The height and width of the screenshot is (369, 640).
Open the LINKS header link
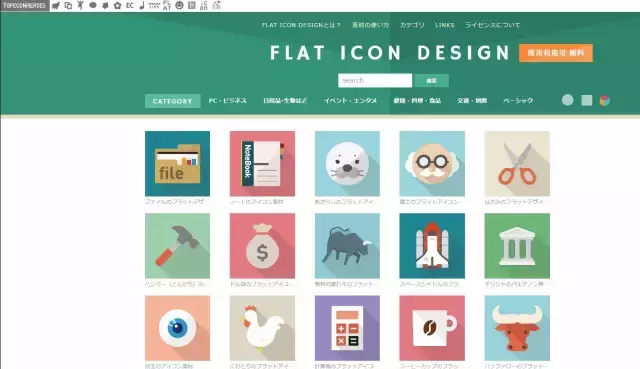pos(444,25)
